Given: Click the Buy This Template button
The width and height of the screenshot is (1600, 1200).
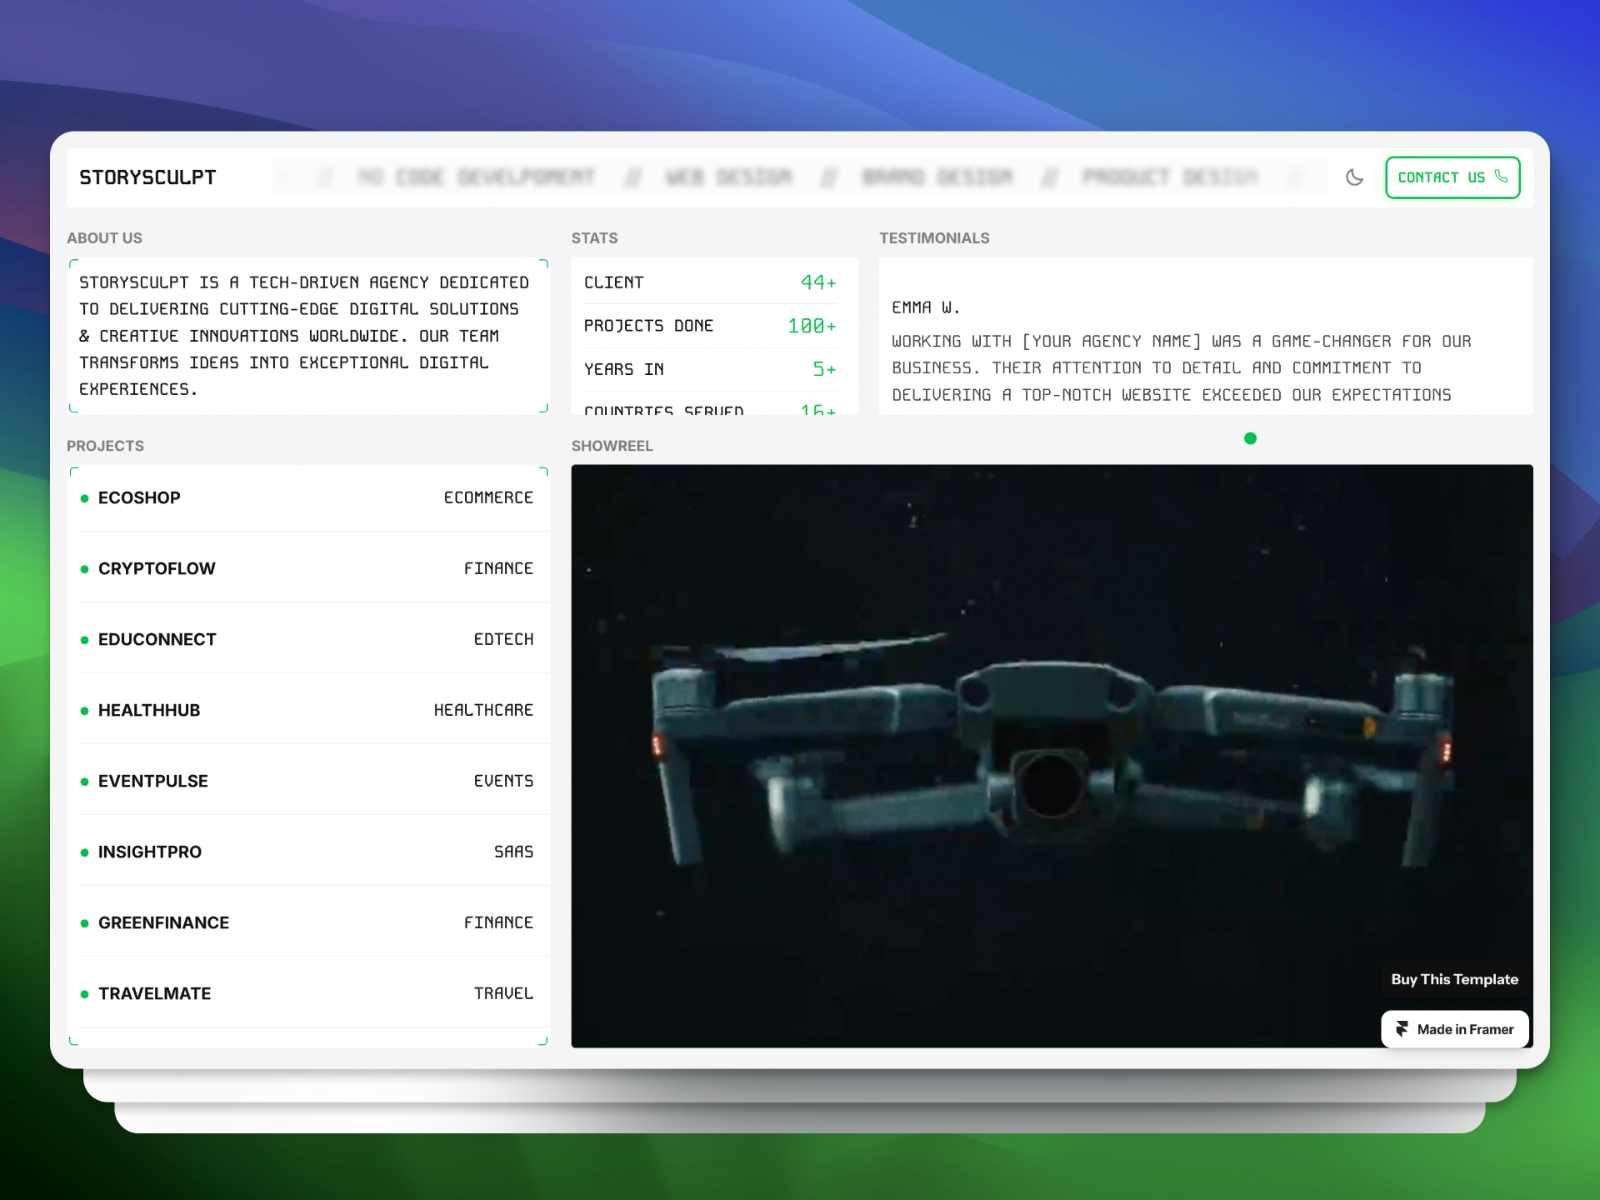Looking at the screenshot, I should (x=1455, y=979).
